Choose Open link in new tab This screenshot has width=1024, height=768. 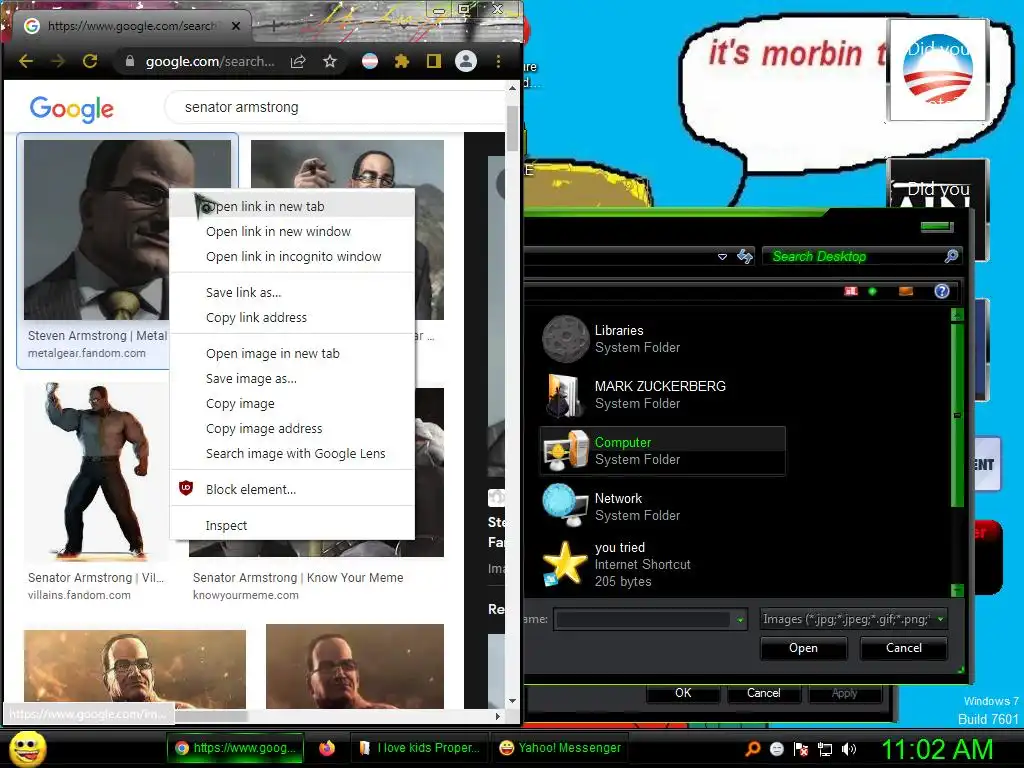[292, 206]
